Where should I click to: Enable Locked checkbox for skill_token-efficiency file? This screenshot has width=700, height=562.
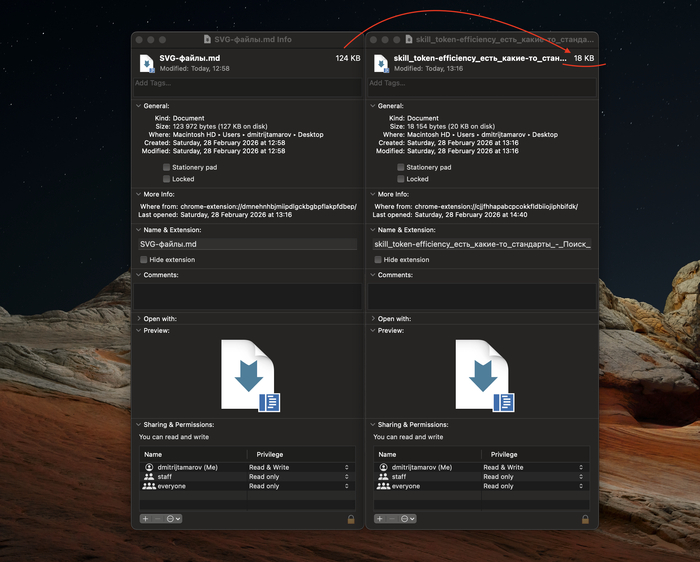pyautogui.click(x=401, y=179)
